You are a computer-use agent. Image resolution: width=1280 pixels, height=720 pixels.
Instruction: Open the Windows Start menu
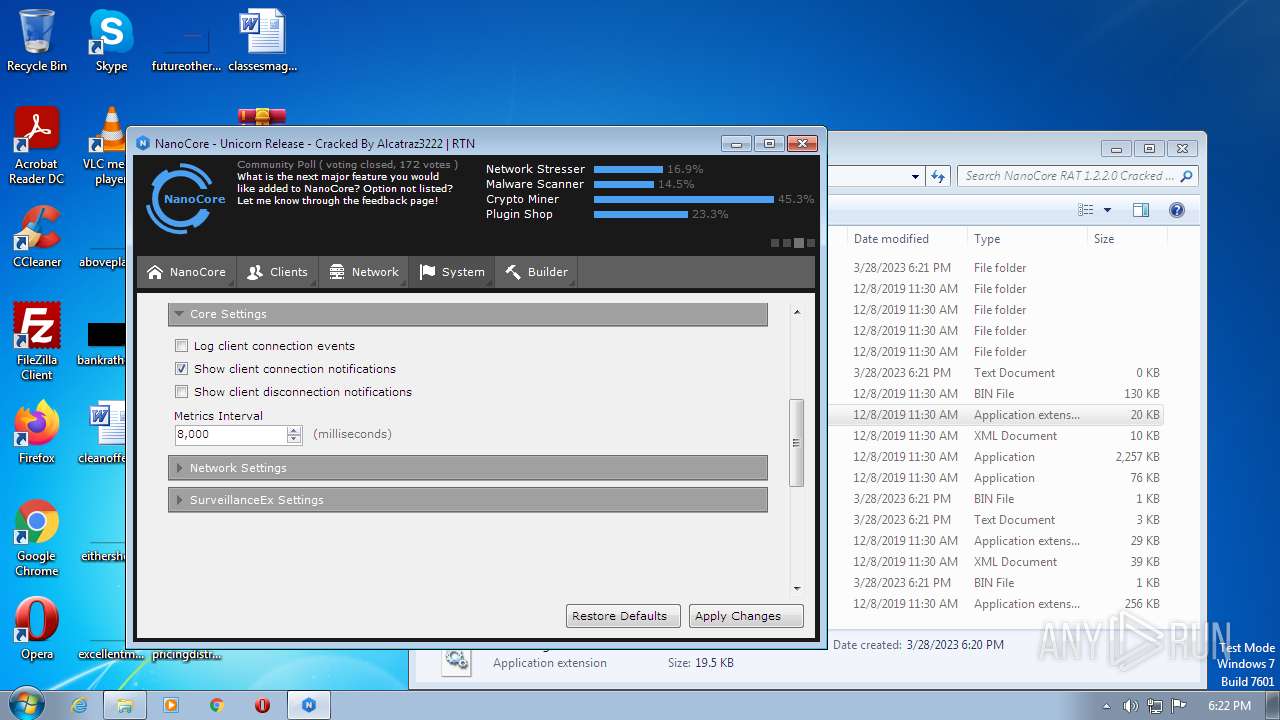[x=25, y=704]
